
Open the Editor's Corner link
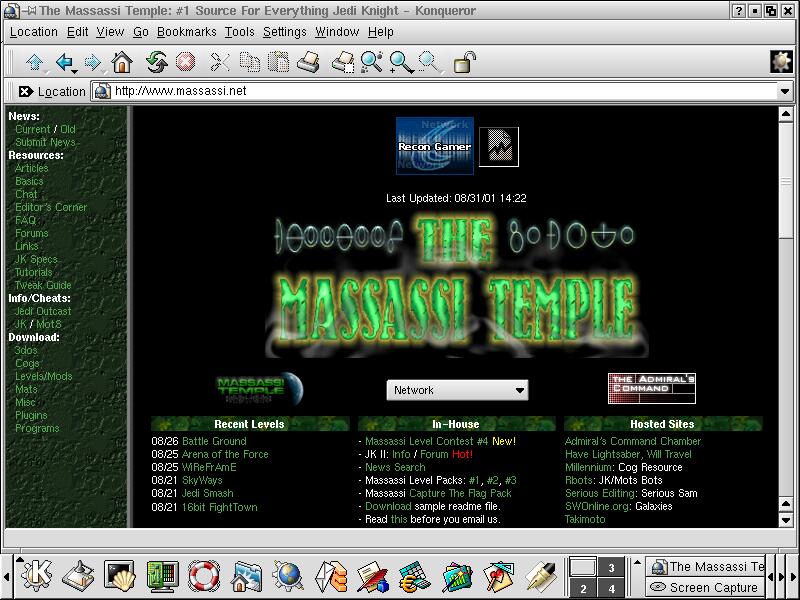point(51,207)
